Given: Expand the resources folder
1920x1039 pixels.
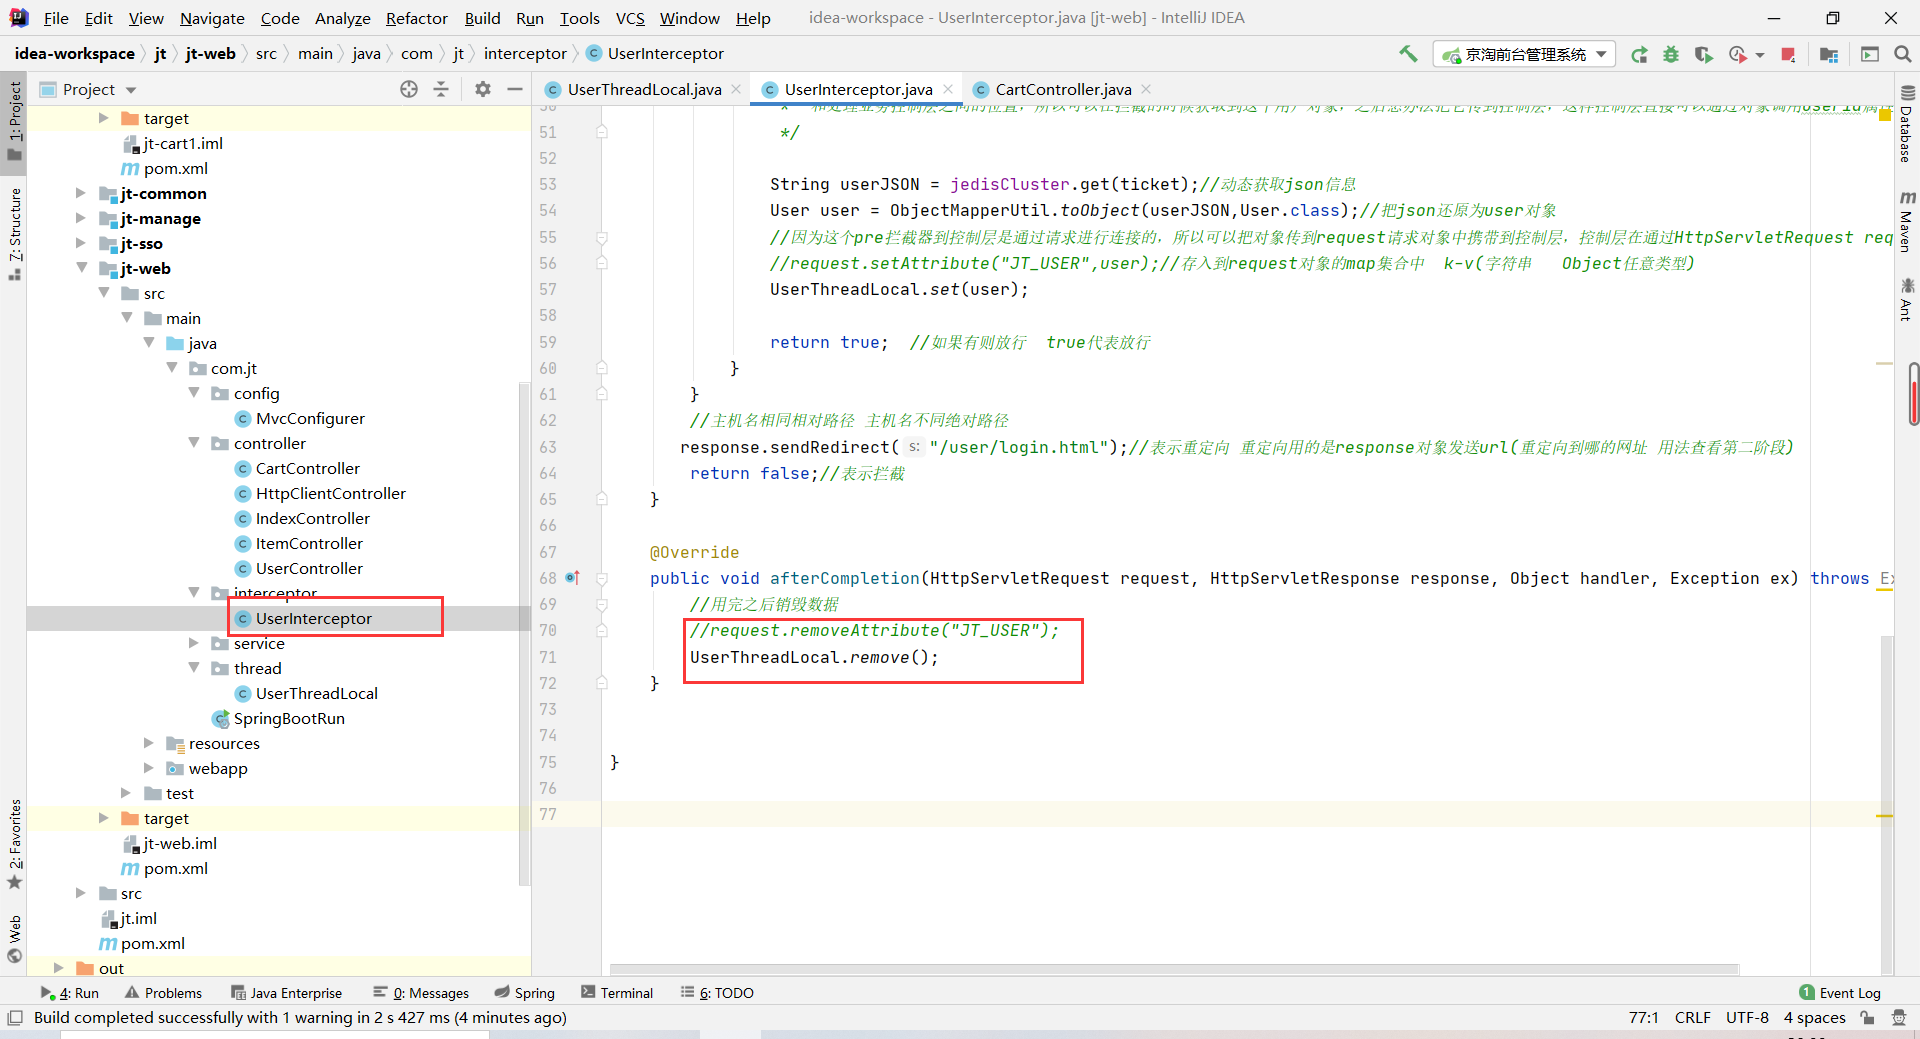Looking at the screenshot, I should 149,743.
